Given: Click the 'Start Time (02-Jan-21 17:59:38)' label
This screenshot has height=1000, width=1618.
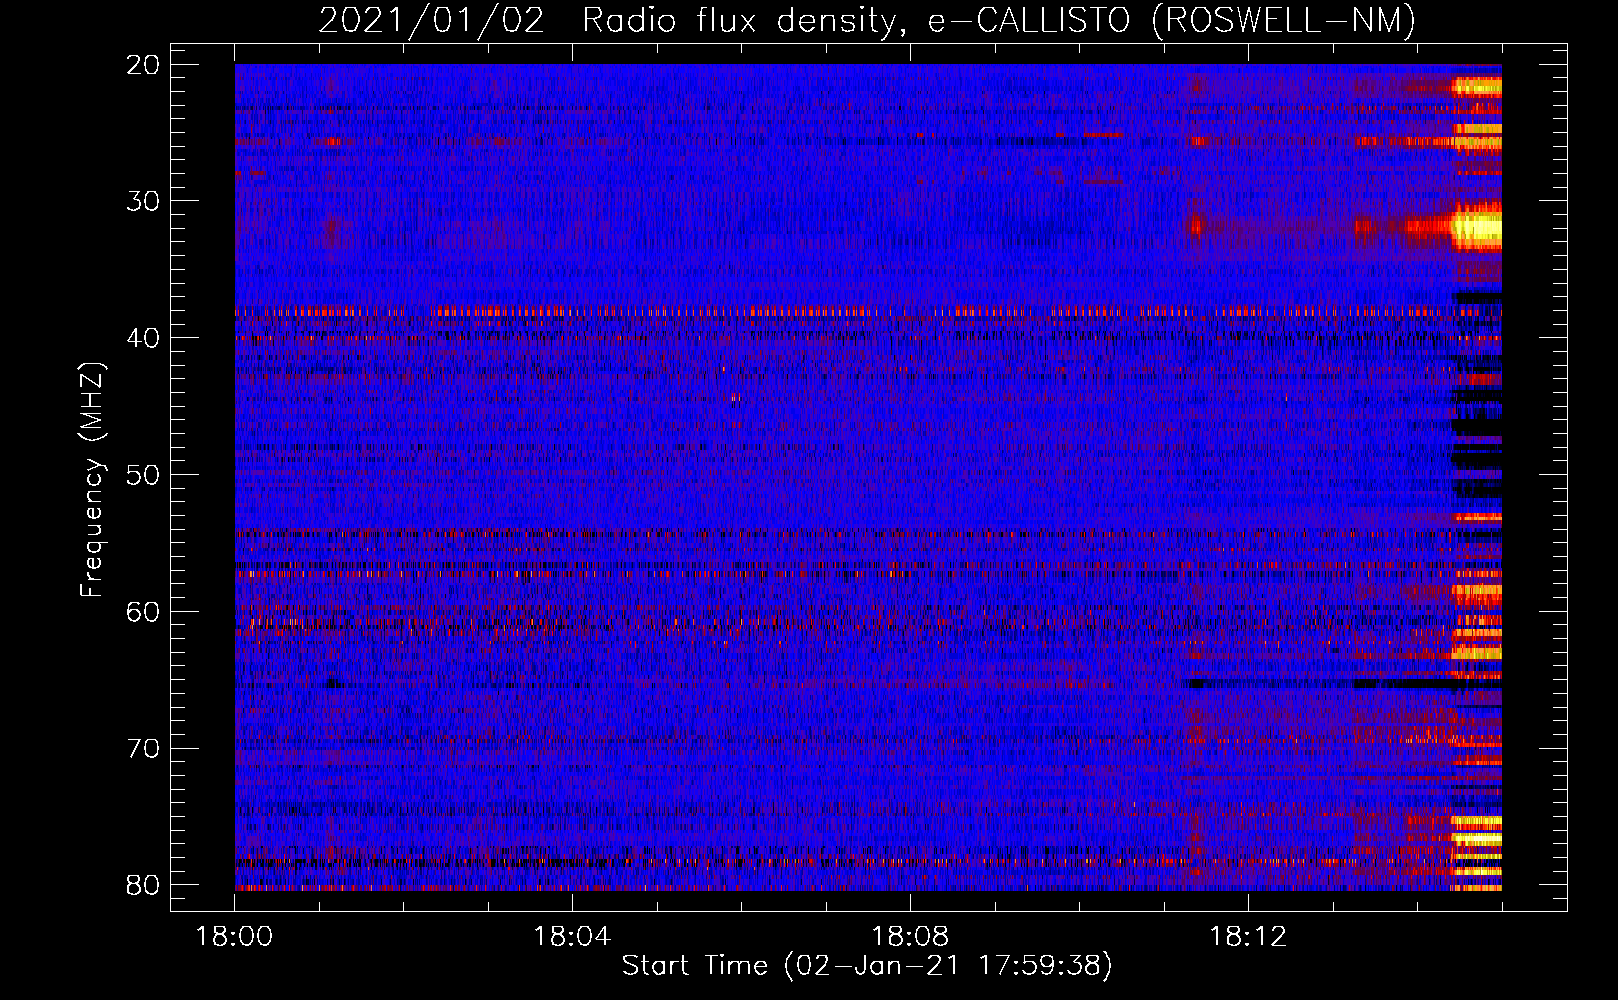Looking at the screenshot, I should [867, 966].
